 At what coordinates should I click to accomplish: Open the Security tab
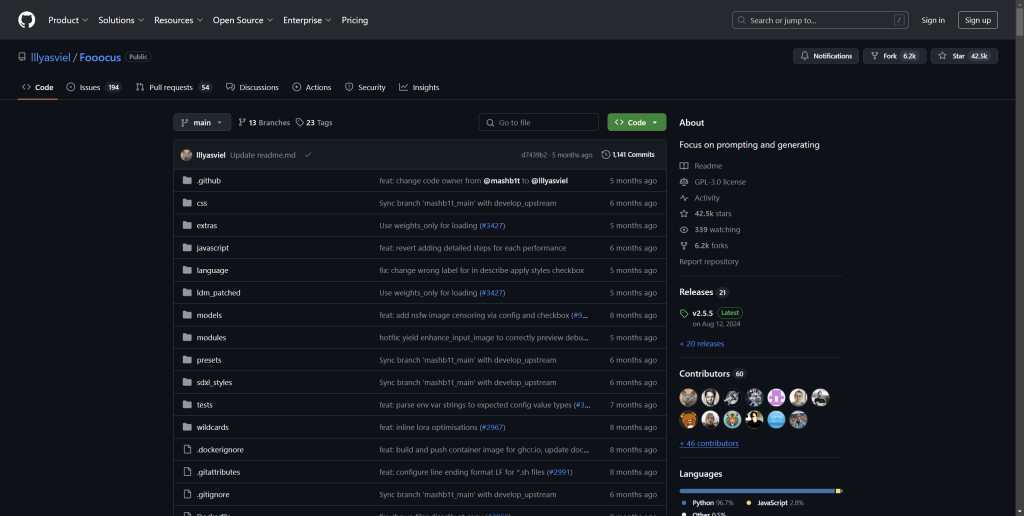[365, 87]
